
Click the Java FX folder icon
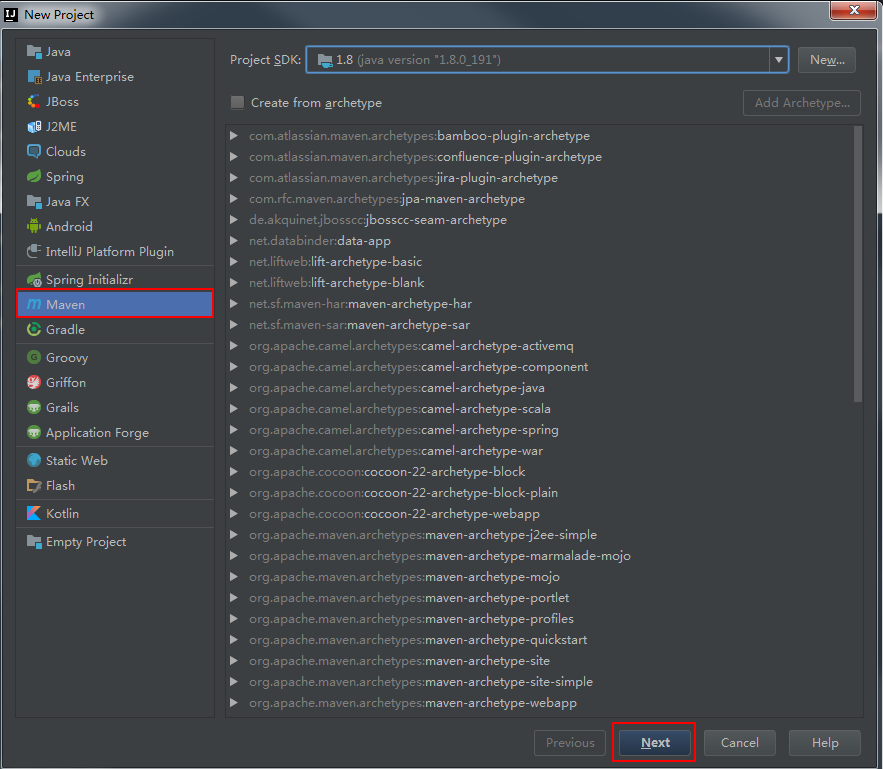coord(34,202)
